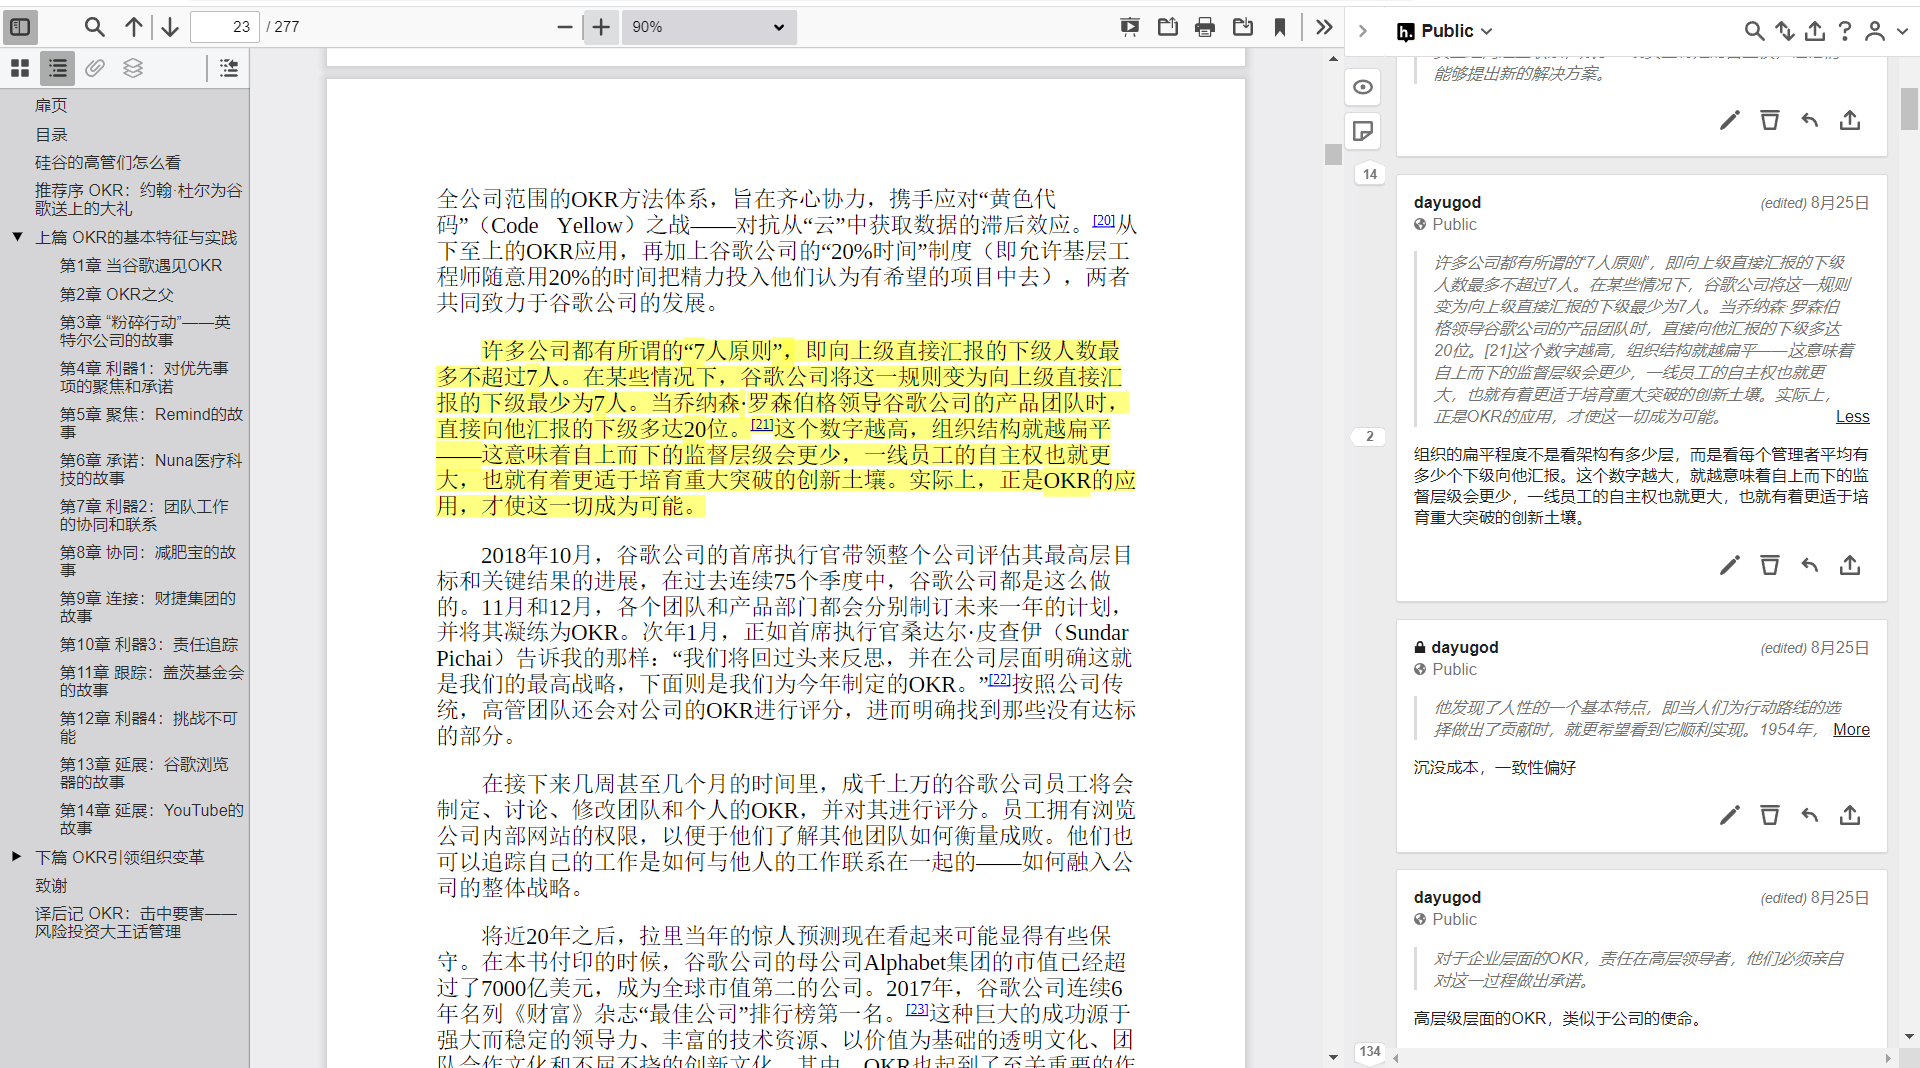The image size is (1920, 1068).
Task: Expand the 下篇 OKR引领组织变革 section
Action: click(x=17, y=857)
